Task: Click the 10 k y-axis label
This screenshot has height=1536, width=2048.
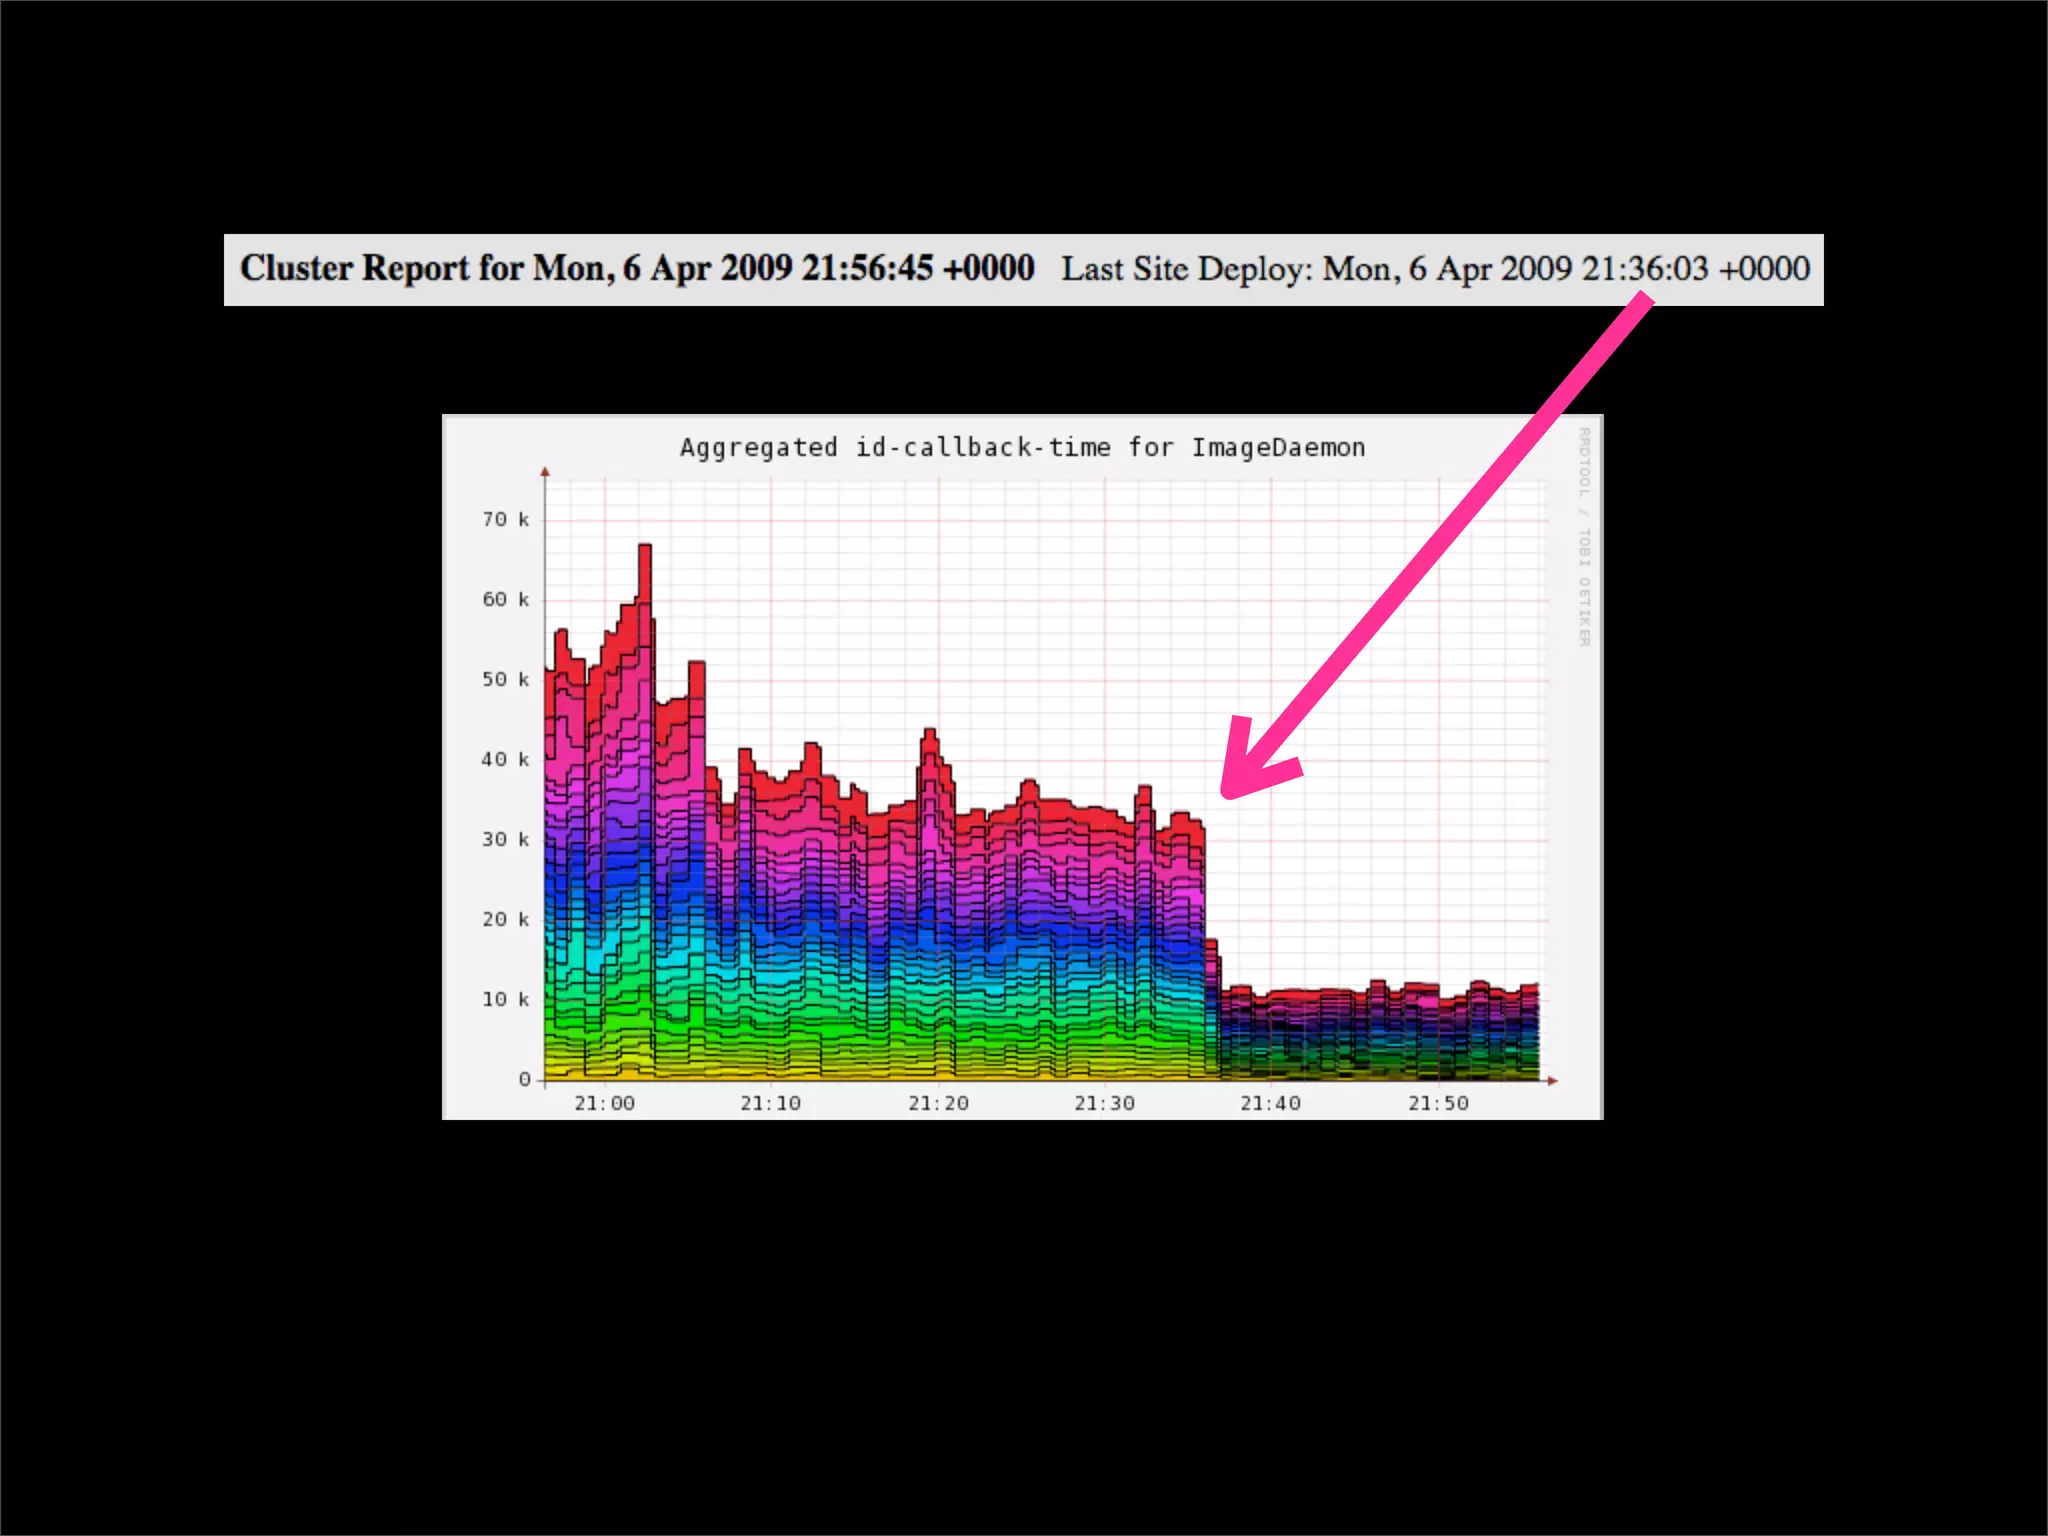Action: click(x=505, y=999)
